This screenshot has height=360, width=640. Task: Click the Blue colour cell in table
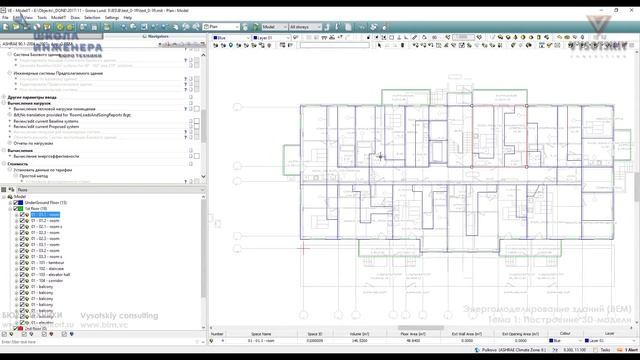pyautogui.click(x=564, y=340)
